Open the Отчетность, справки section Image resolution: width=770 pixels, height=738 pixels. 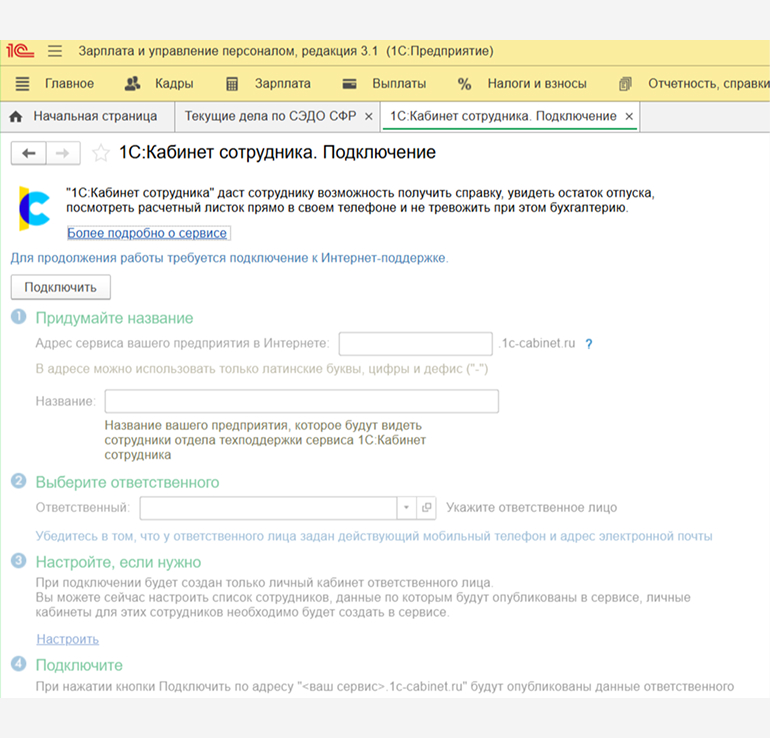pyautogui.click(x=709, y=83)
